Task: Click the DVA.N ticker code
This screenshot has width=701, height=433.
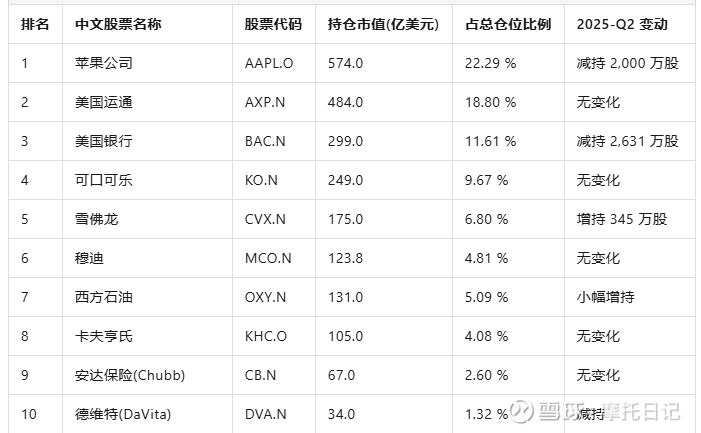Action: [266, 414]
